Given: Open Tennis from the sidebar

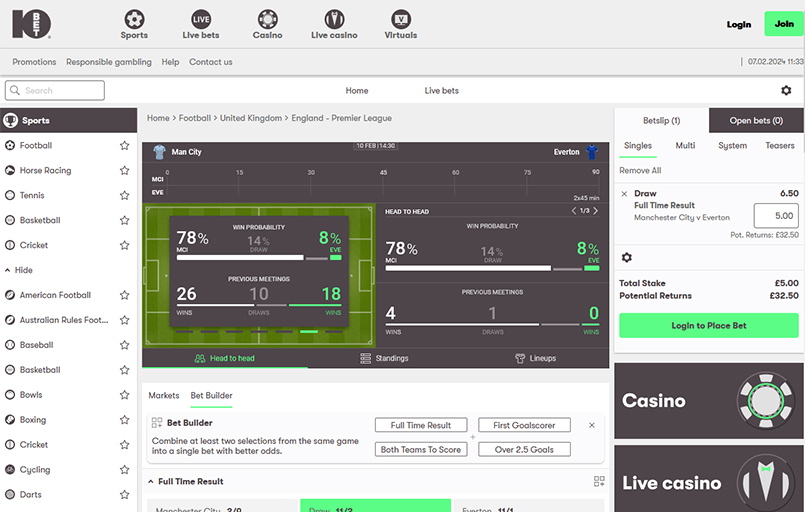Looking at the screenshot, I should click(x=32, y=195).
